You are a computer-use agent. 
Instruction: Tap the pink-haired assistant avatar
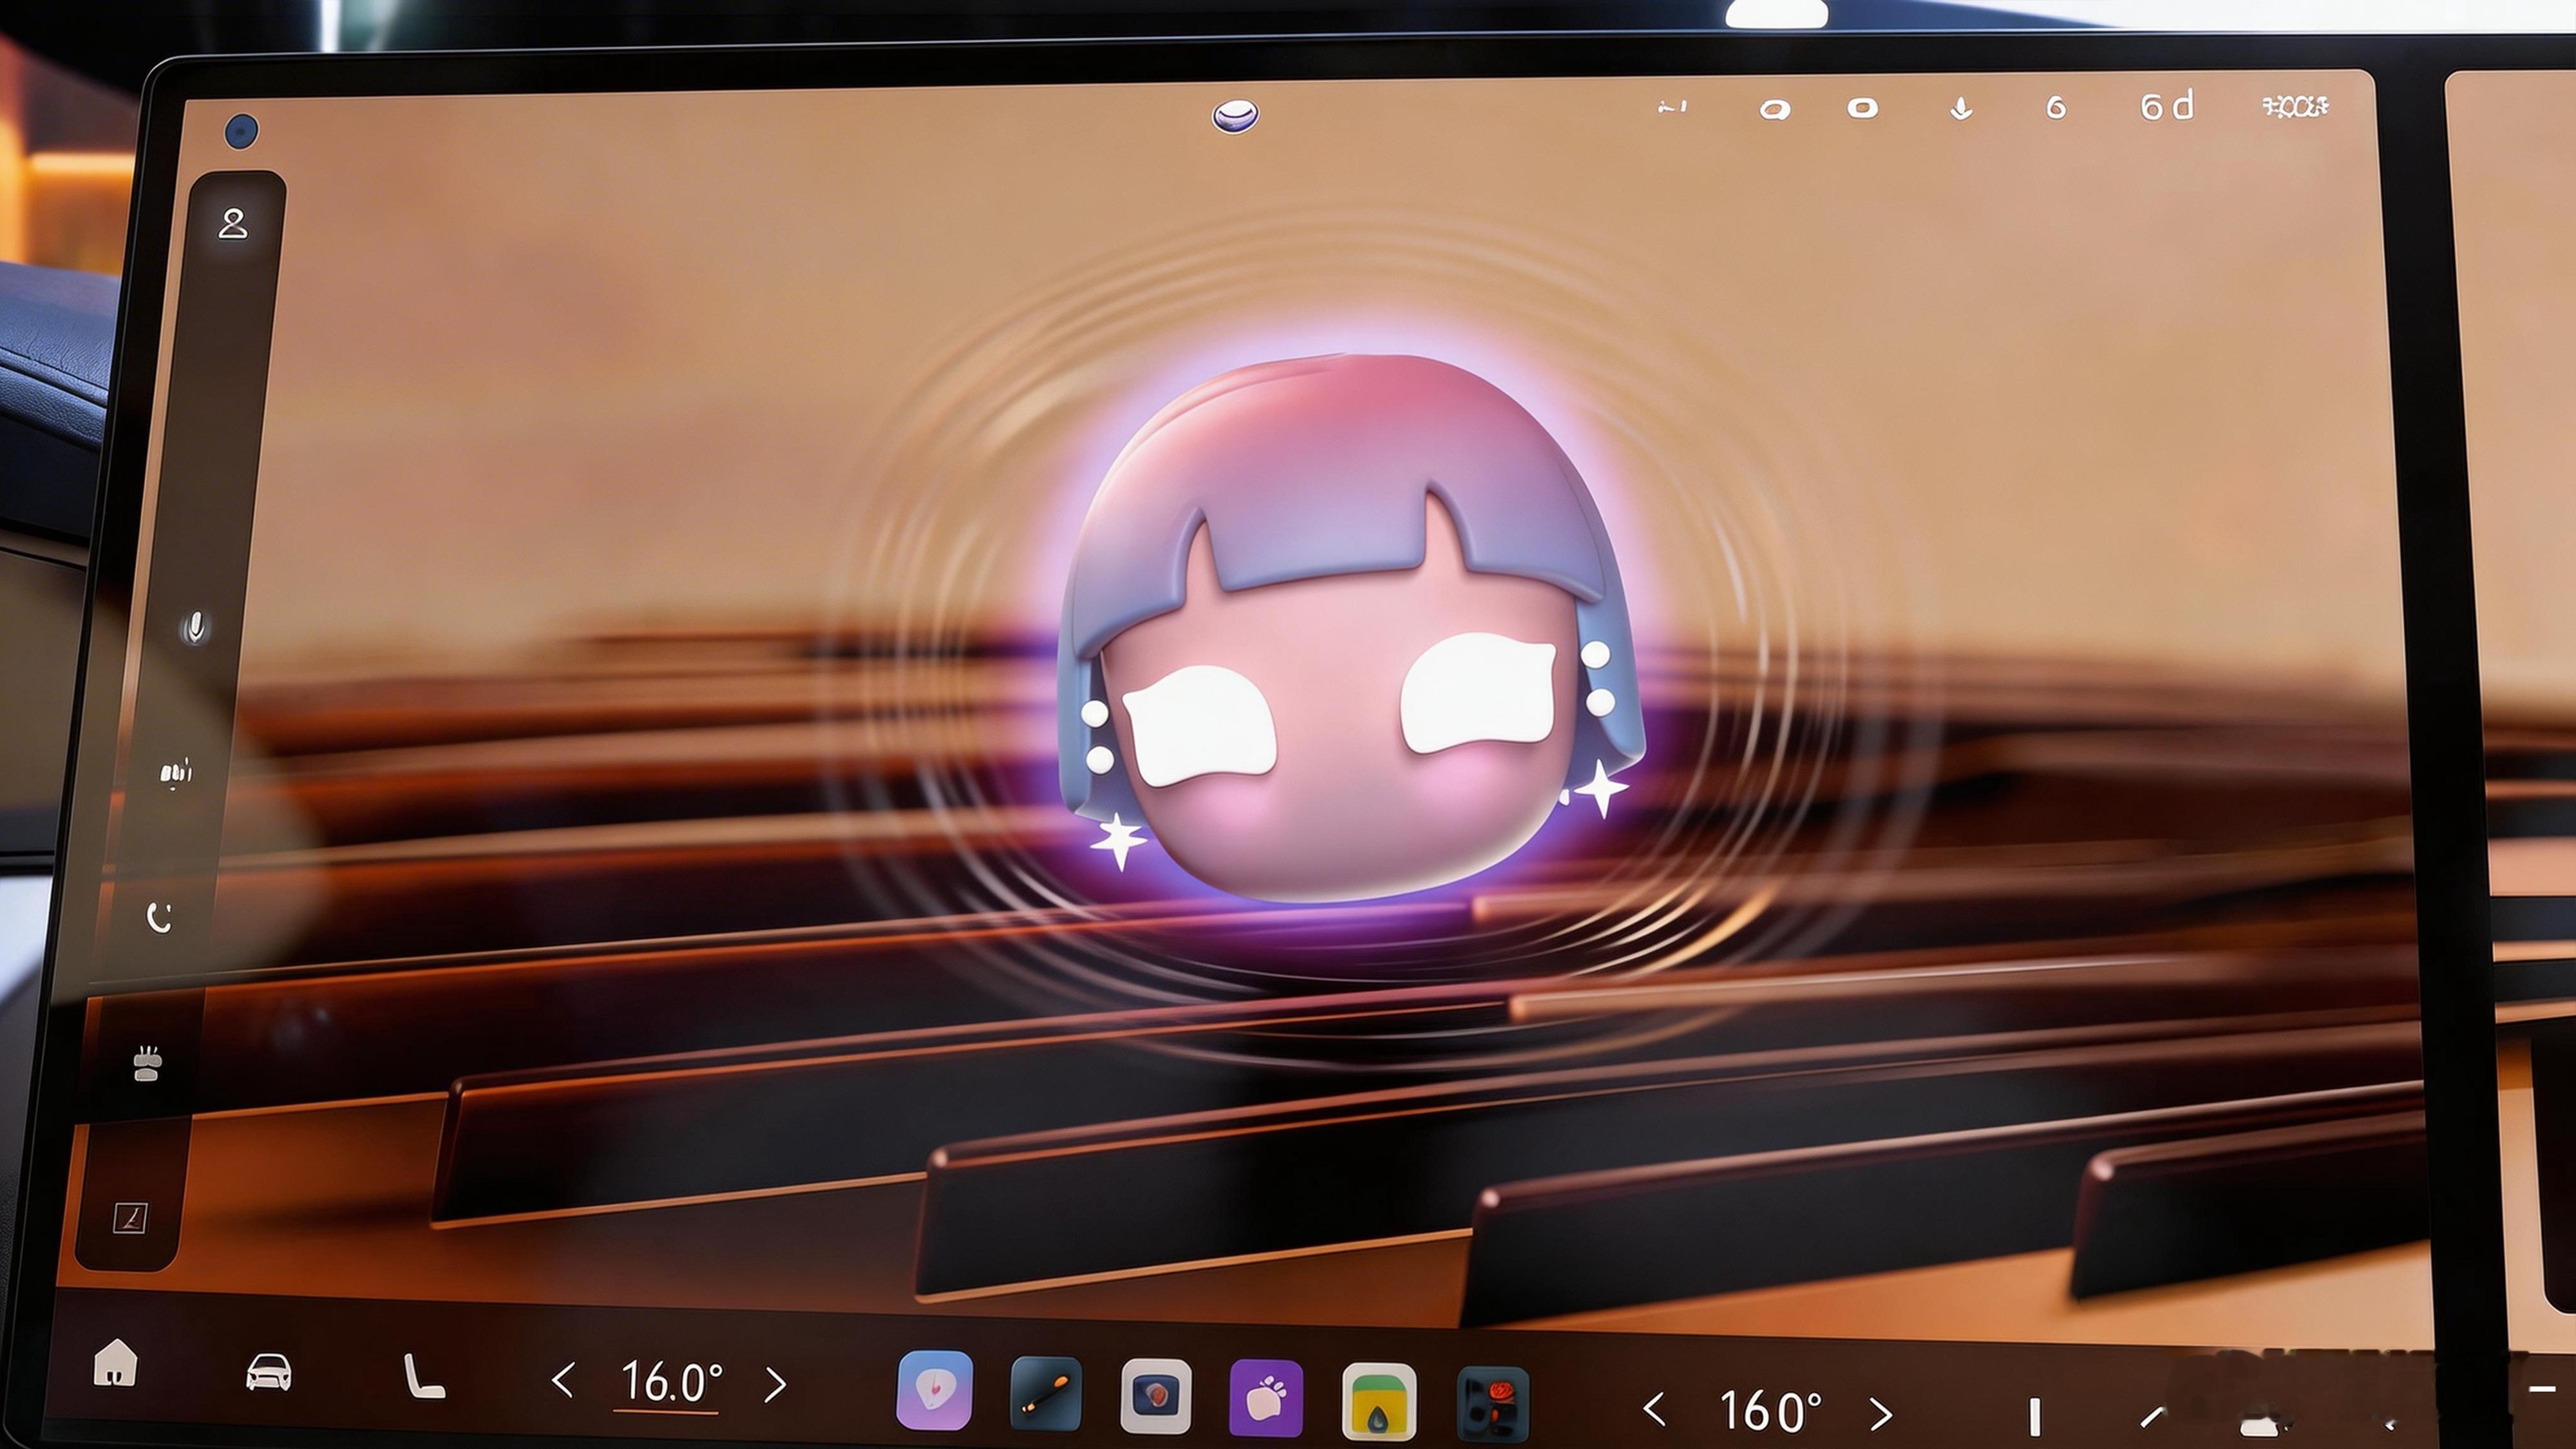pos(1350,640)
